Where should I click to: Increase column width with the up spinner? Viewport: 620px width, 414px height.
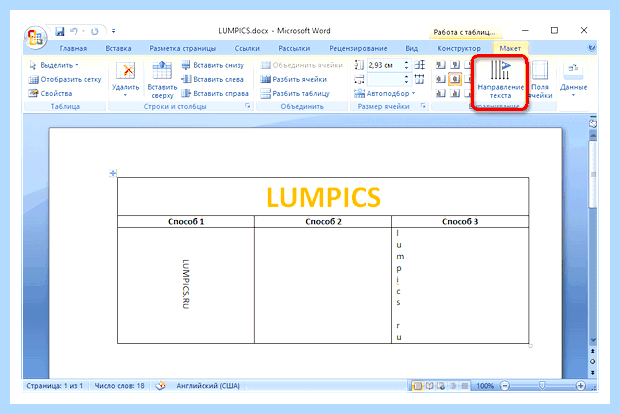pos(406,76)
